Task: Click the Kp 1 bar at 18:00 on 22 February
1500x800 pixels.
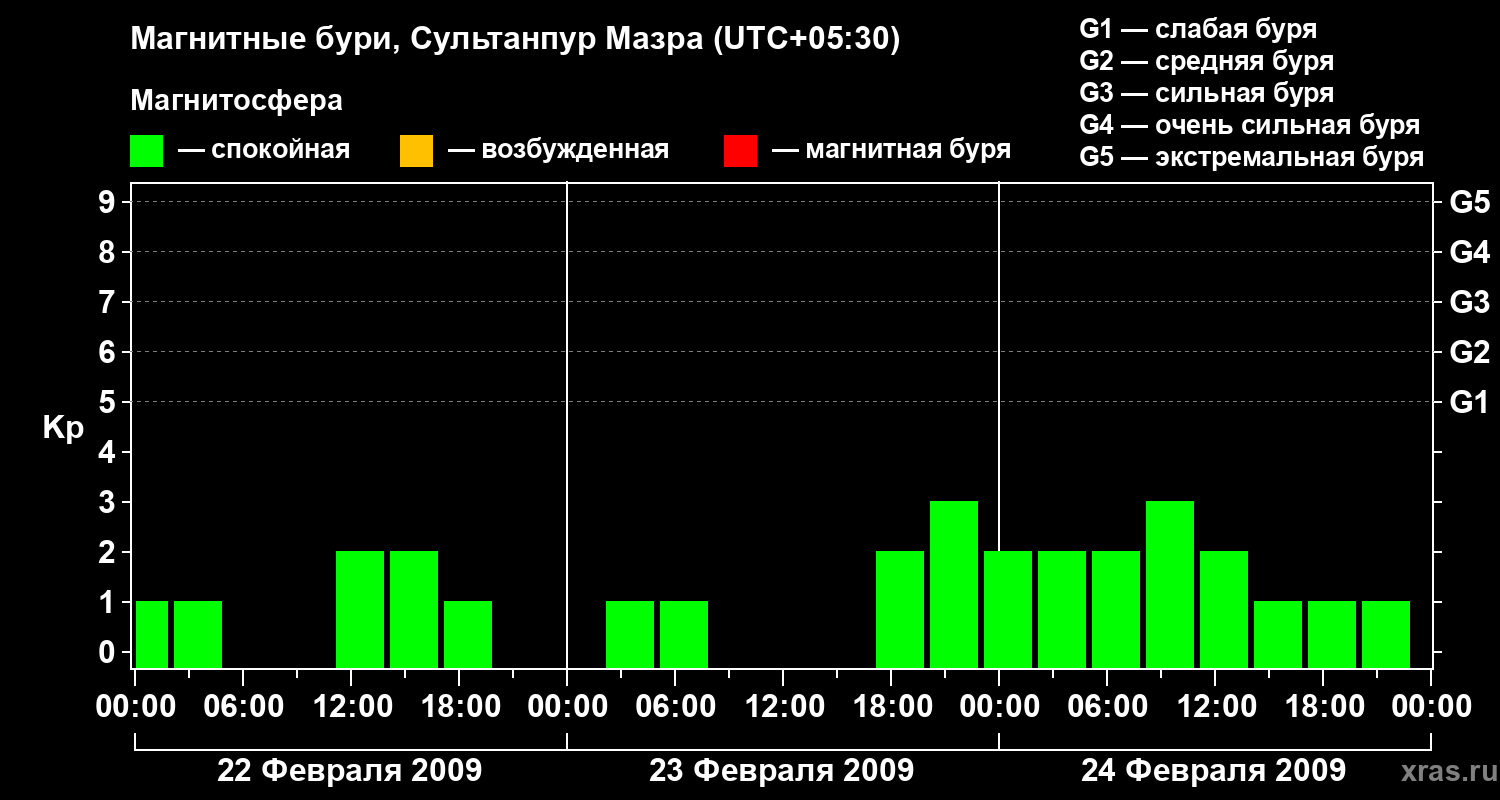Action: pos(468,634)
